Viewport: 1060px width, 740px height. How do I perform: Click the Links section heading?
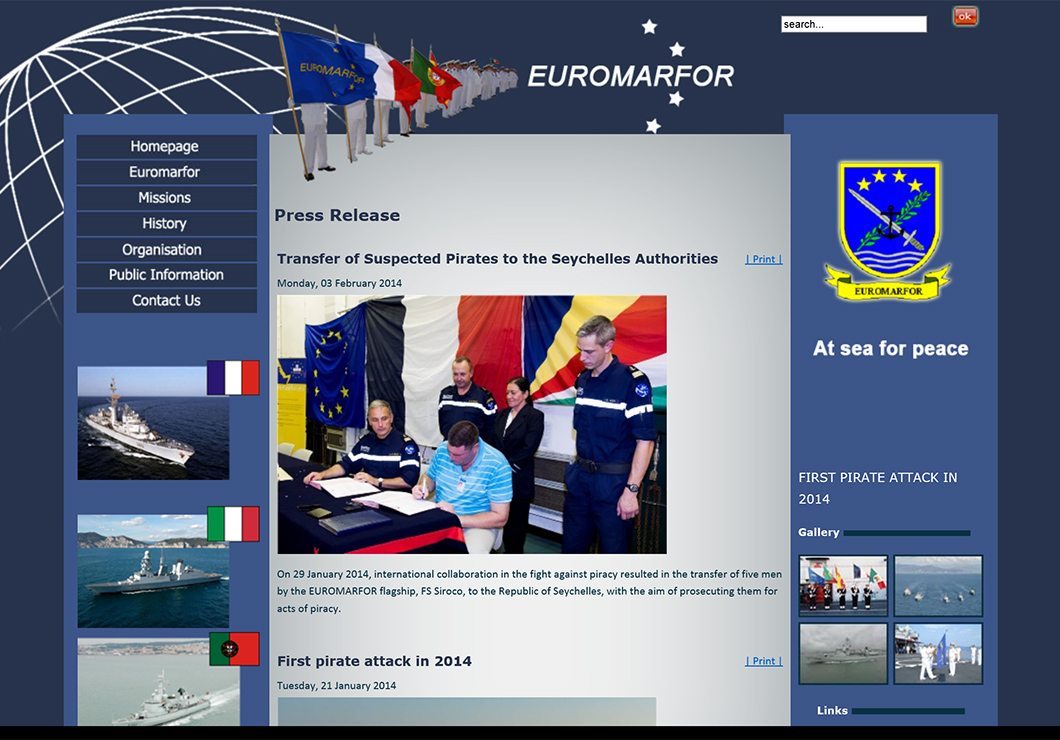pyautogui.click(x=832, y=711)
